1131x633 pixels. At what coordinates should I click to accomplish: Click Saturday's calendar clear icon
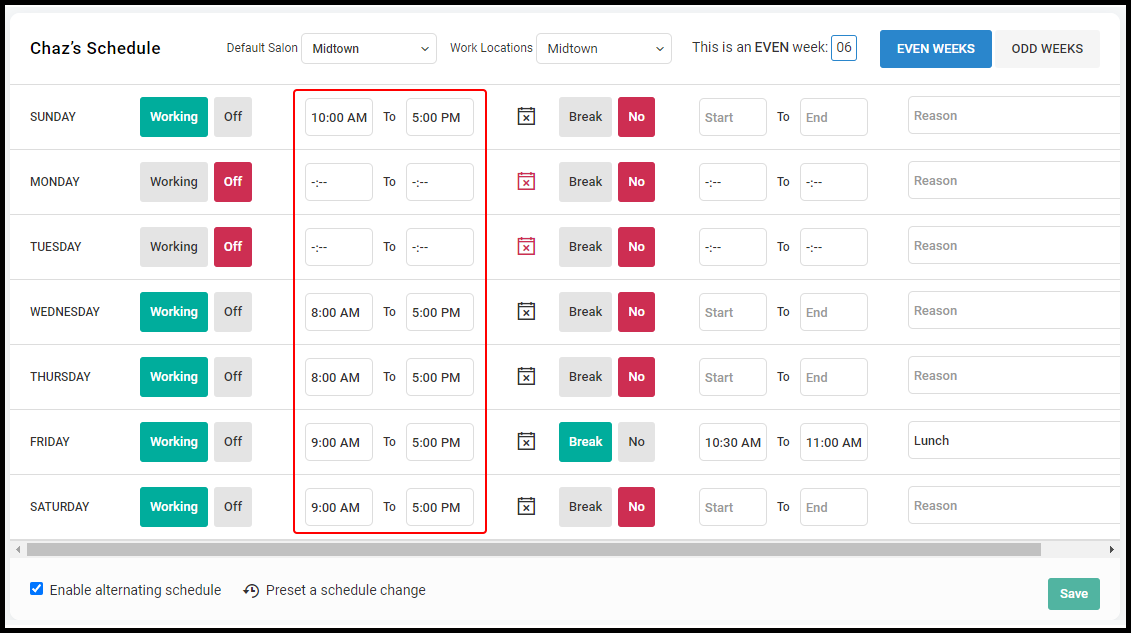(x=526, y=506)
